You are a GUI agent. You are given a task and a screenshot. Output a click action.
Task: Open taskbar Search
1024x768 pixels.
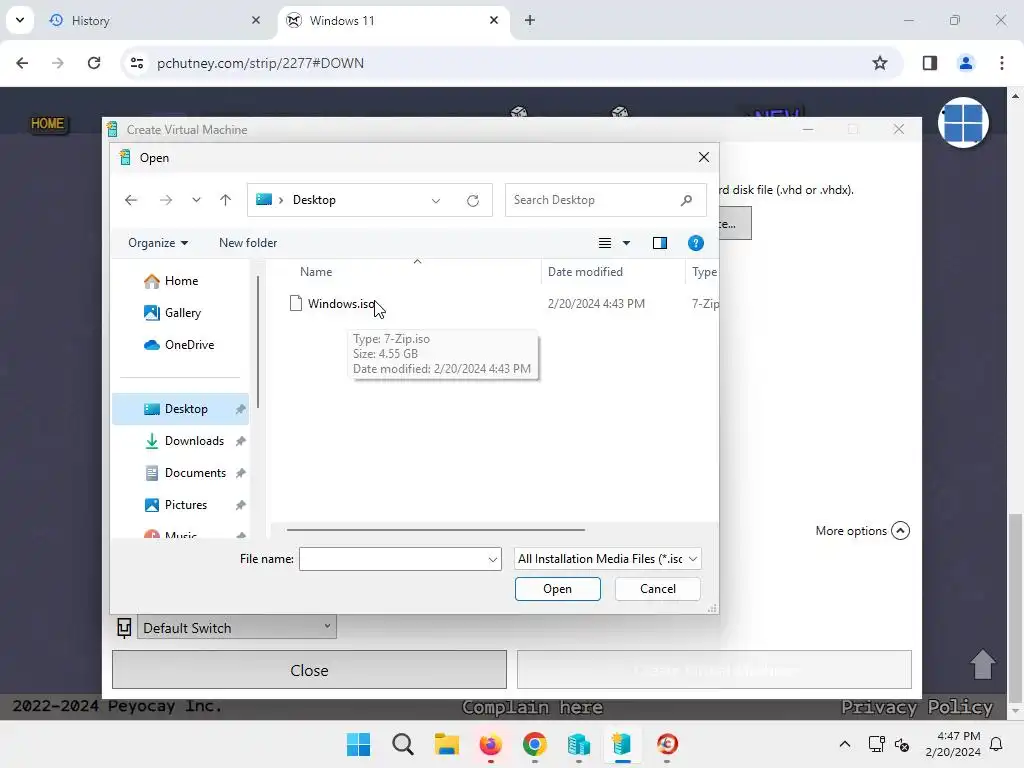pos(403,744)
